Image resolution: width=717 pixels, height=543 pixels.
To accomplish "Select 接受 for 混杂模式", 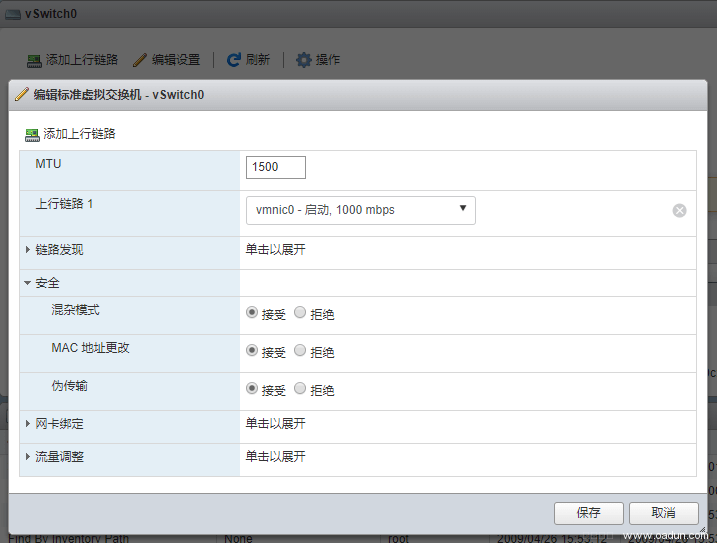I will click(x=252, y=313).
